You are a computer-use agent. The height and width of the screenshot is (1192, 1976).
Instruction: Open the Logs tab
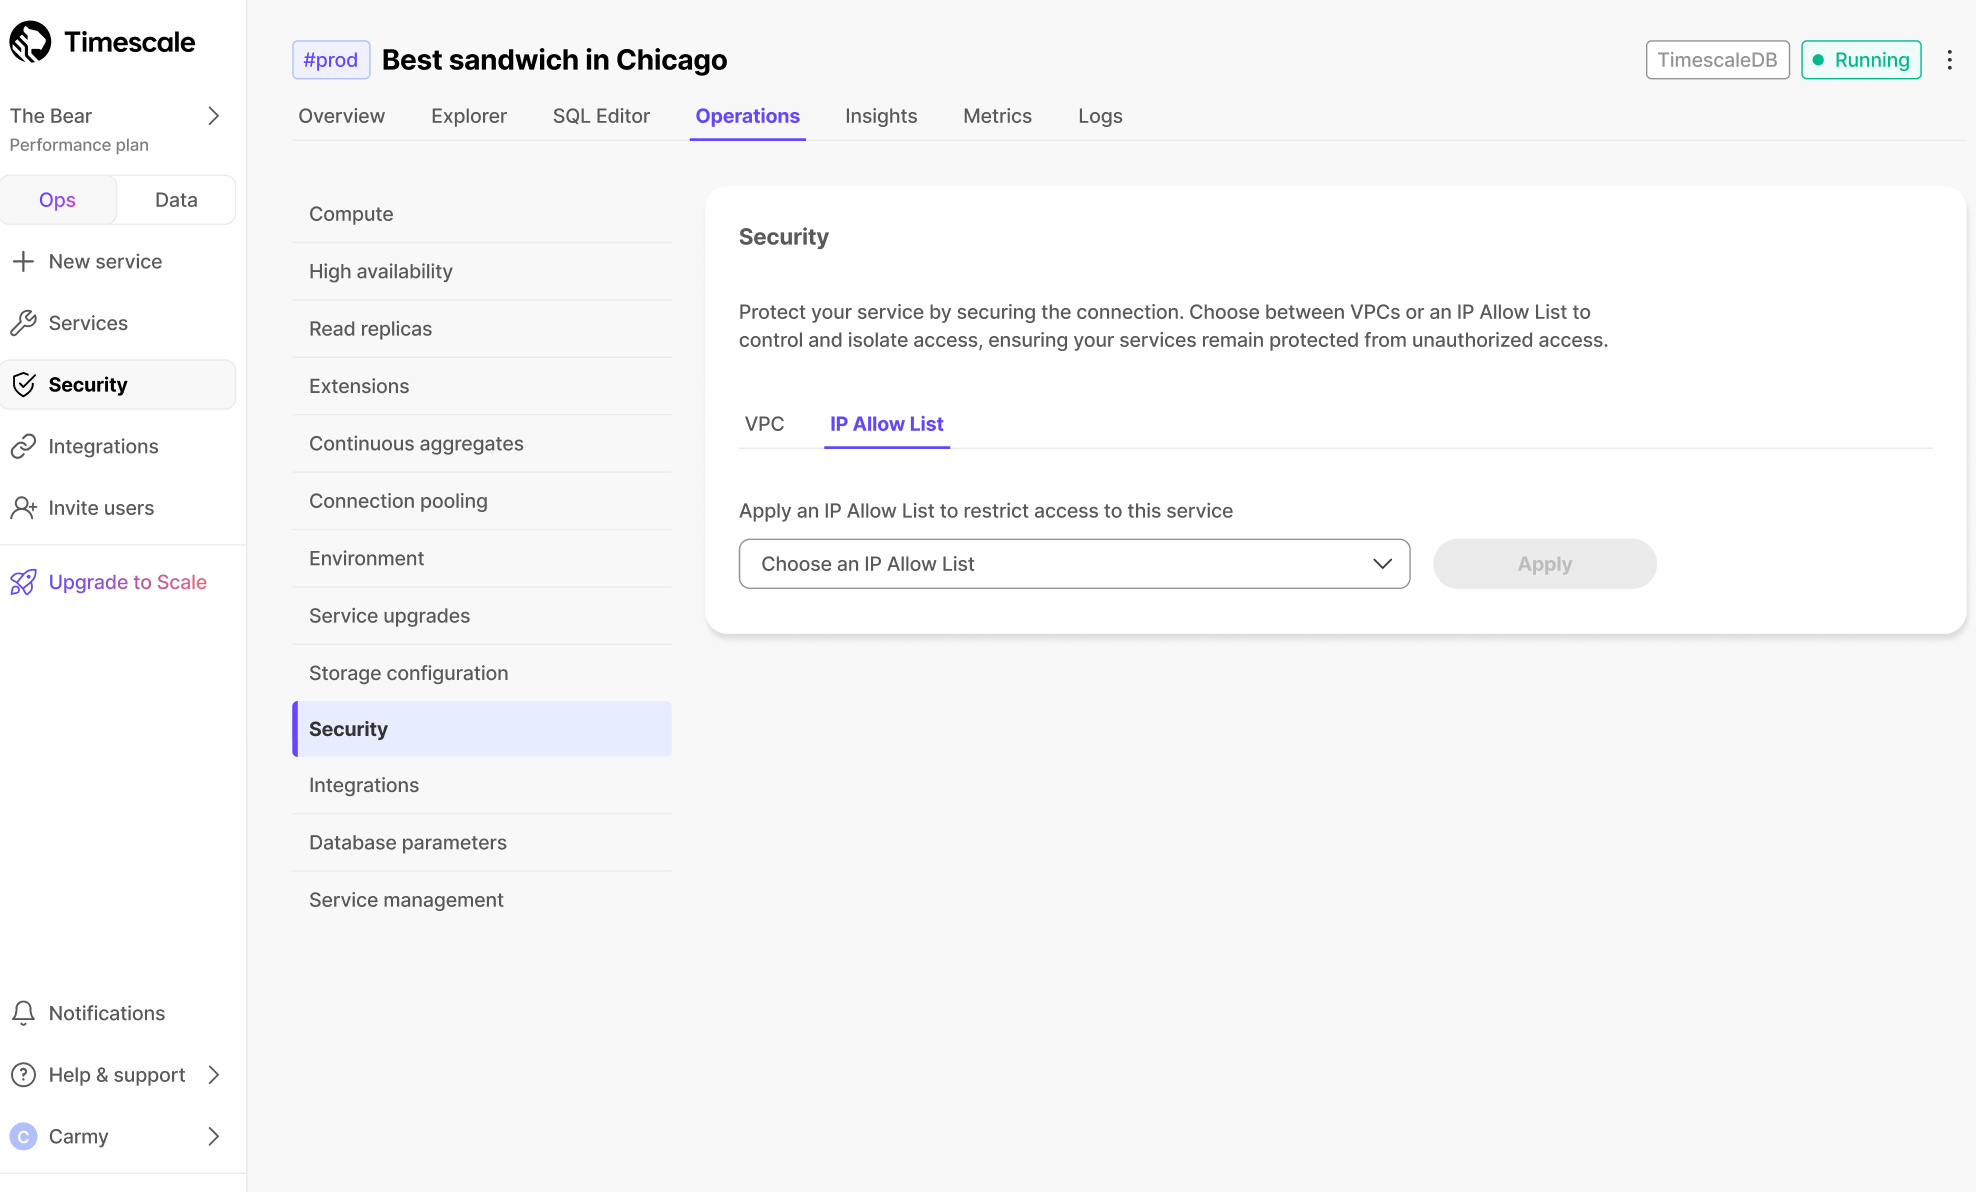tap(1100, 116)
